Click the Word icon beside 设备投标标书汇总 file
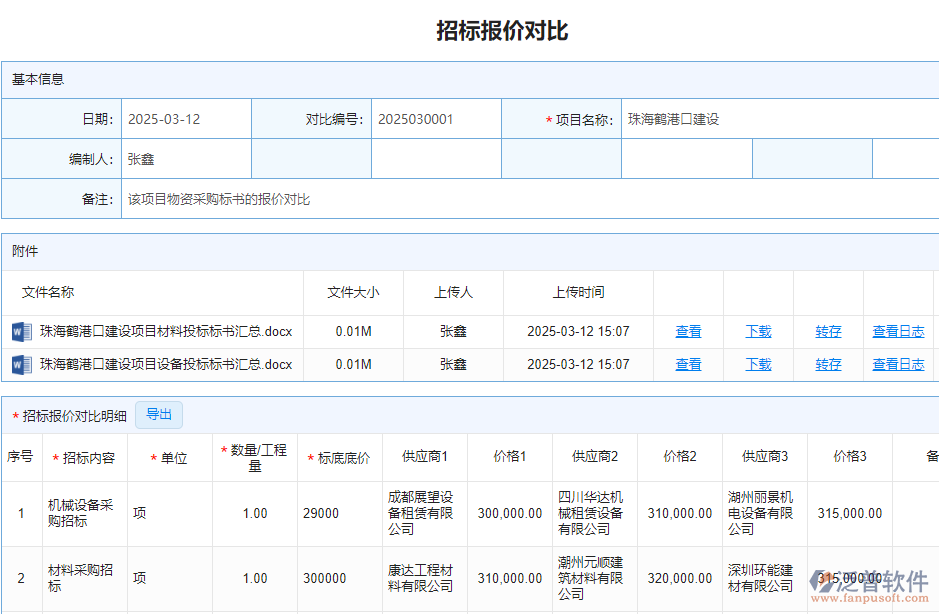The image size is (939, 614). [x=21, y=364]
